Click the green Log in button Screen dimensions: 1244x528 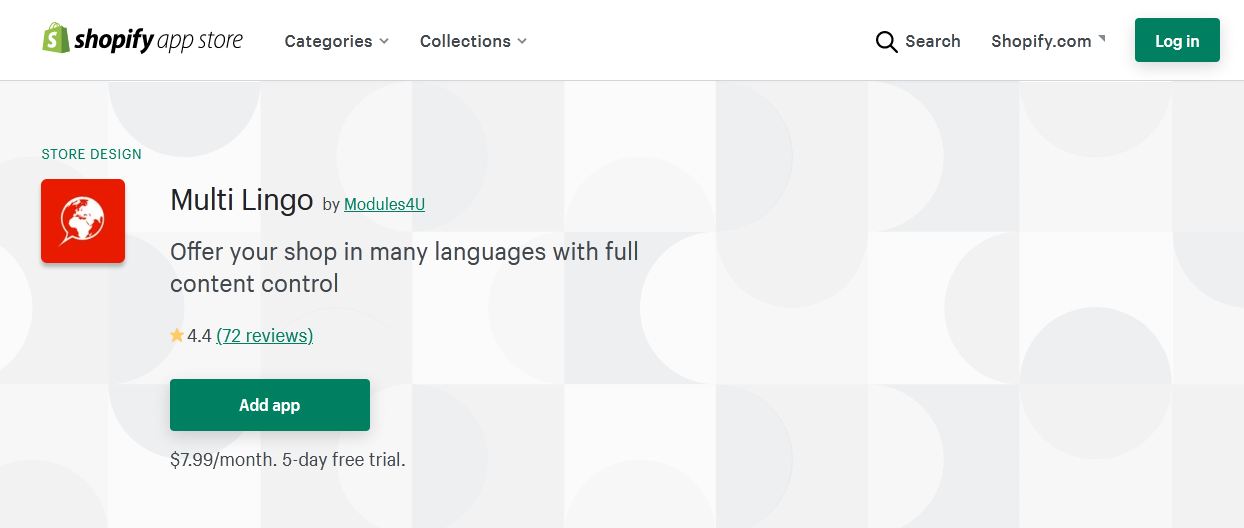[1177, 40]
